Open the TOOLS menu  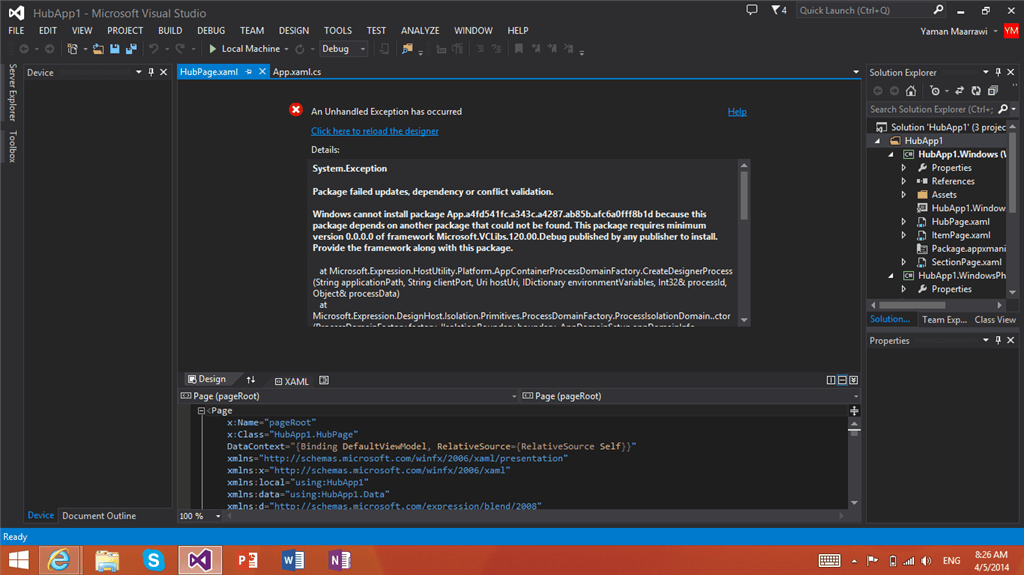(338, 31)
